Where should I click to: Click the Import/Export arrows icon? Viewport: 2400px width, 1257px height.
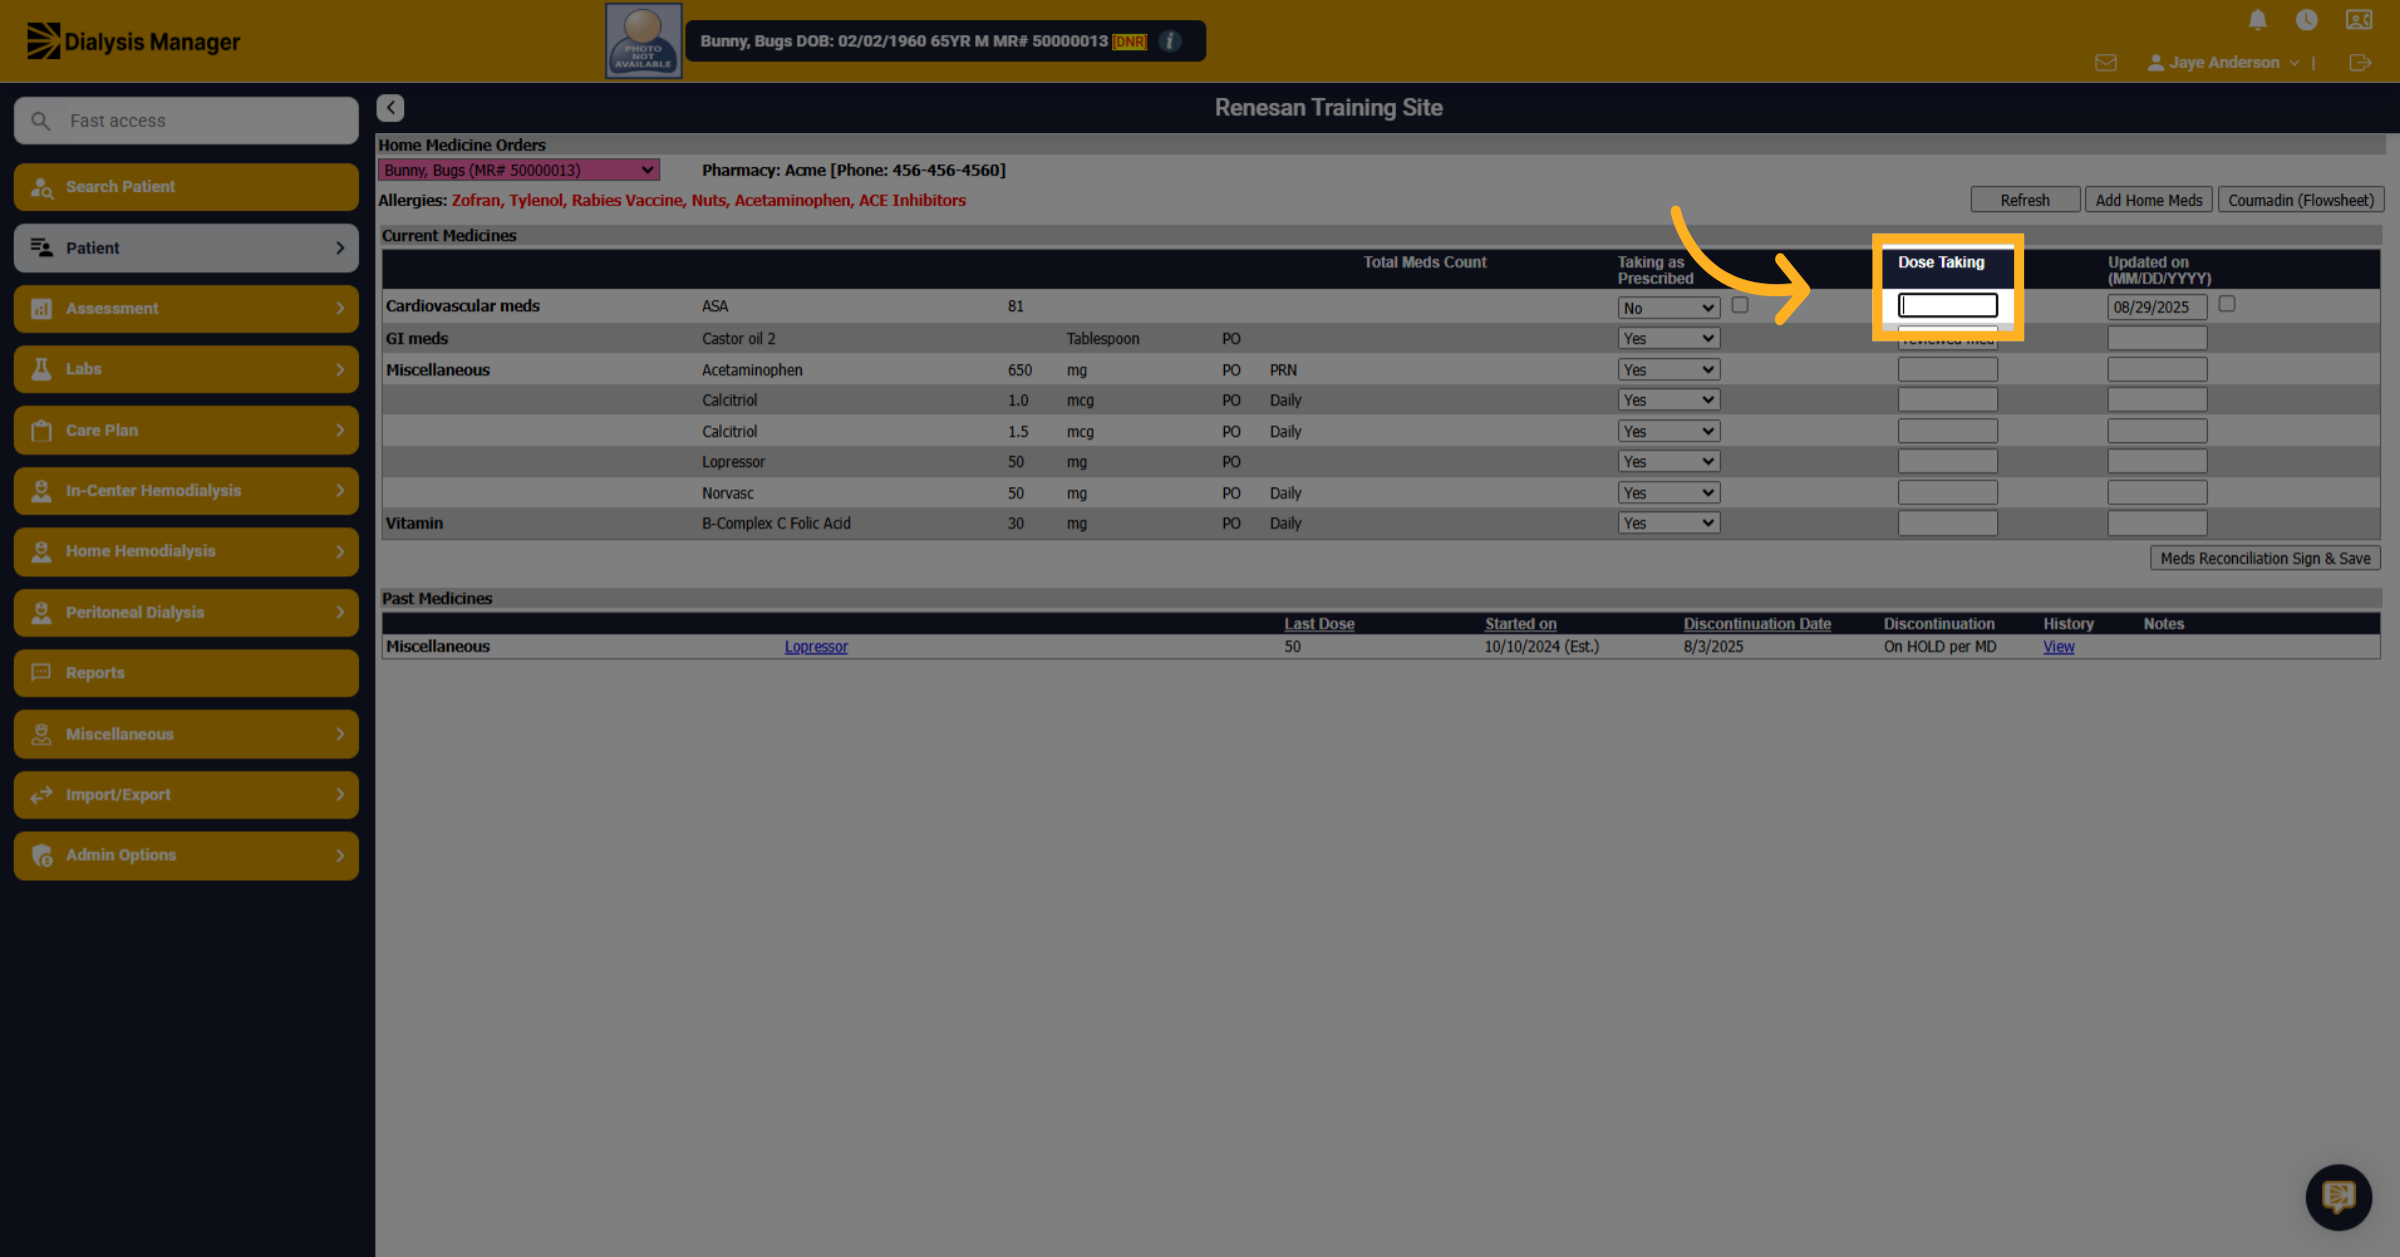click(41, 795)
